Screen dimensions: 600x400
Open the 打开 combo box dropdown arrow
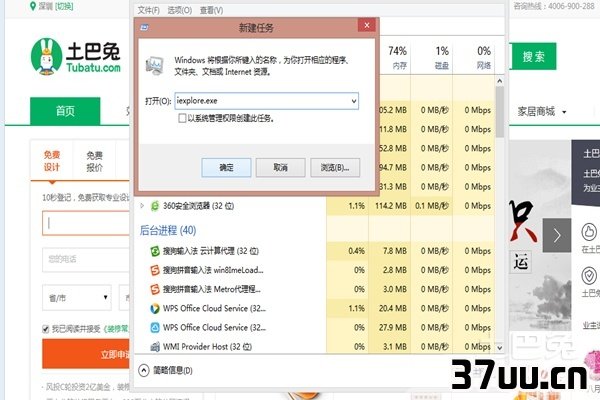click(x=354, y=101)
